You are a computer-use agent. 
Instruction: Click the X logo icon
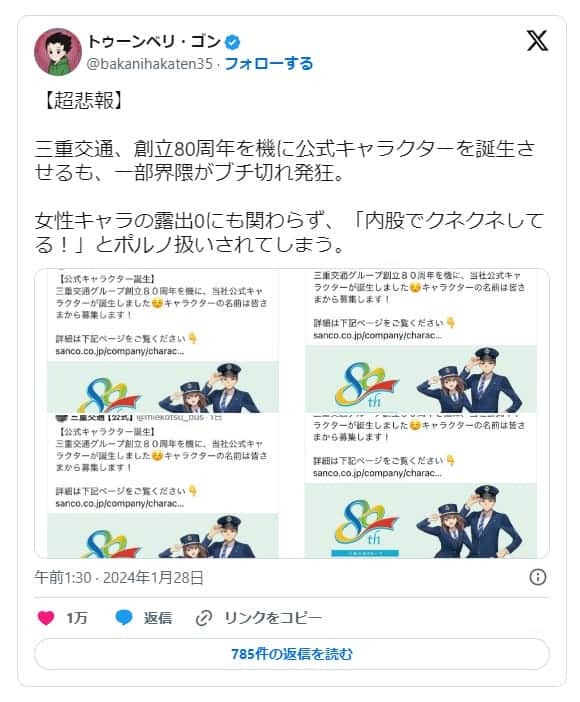537,41
